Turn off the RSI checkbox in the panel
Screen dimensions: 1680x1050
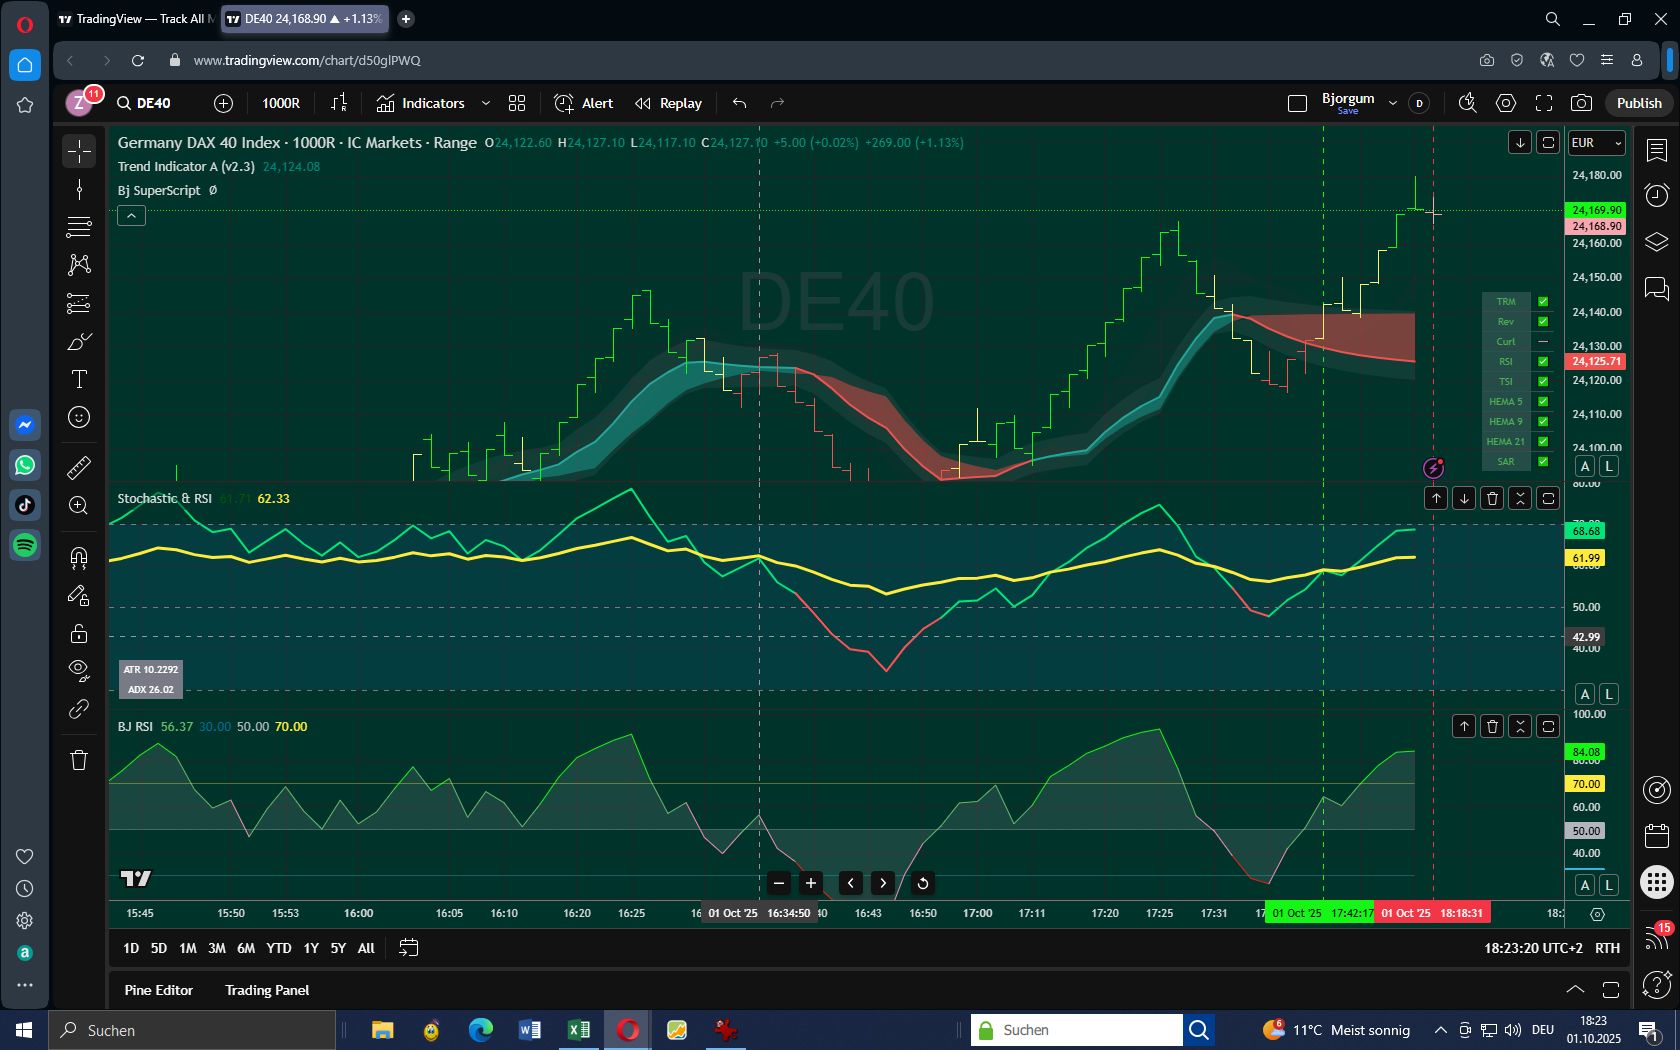tap(1543, 361)
